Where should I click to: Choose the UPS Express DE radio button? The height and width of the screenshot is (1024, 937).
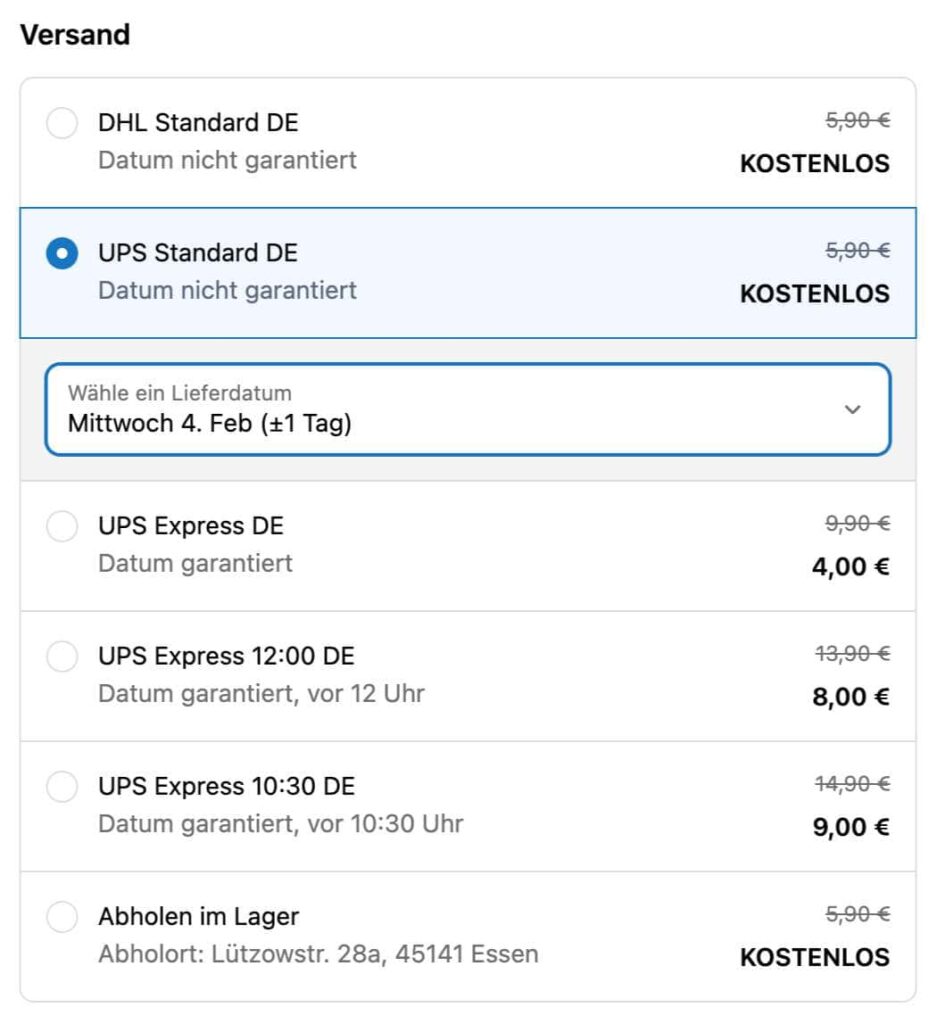tap(62, 527)
